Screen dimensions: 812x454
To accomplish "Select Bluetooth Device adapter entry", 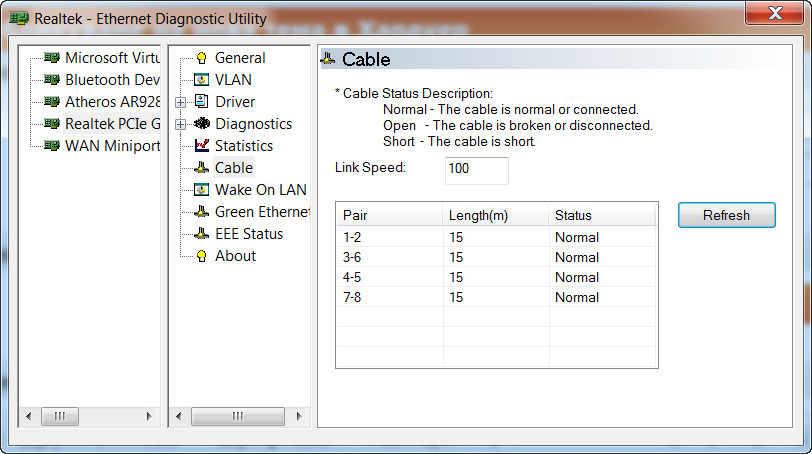I will [x=112, y=80].
